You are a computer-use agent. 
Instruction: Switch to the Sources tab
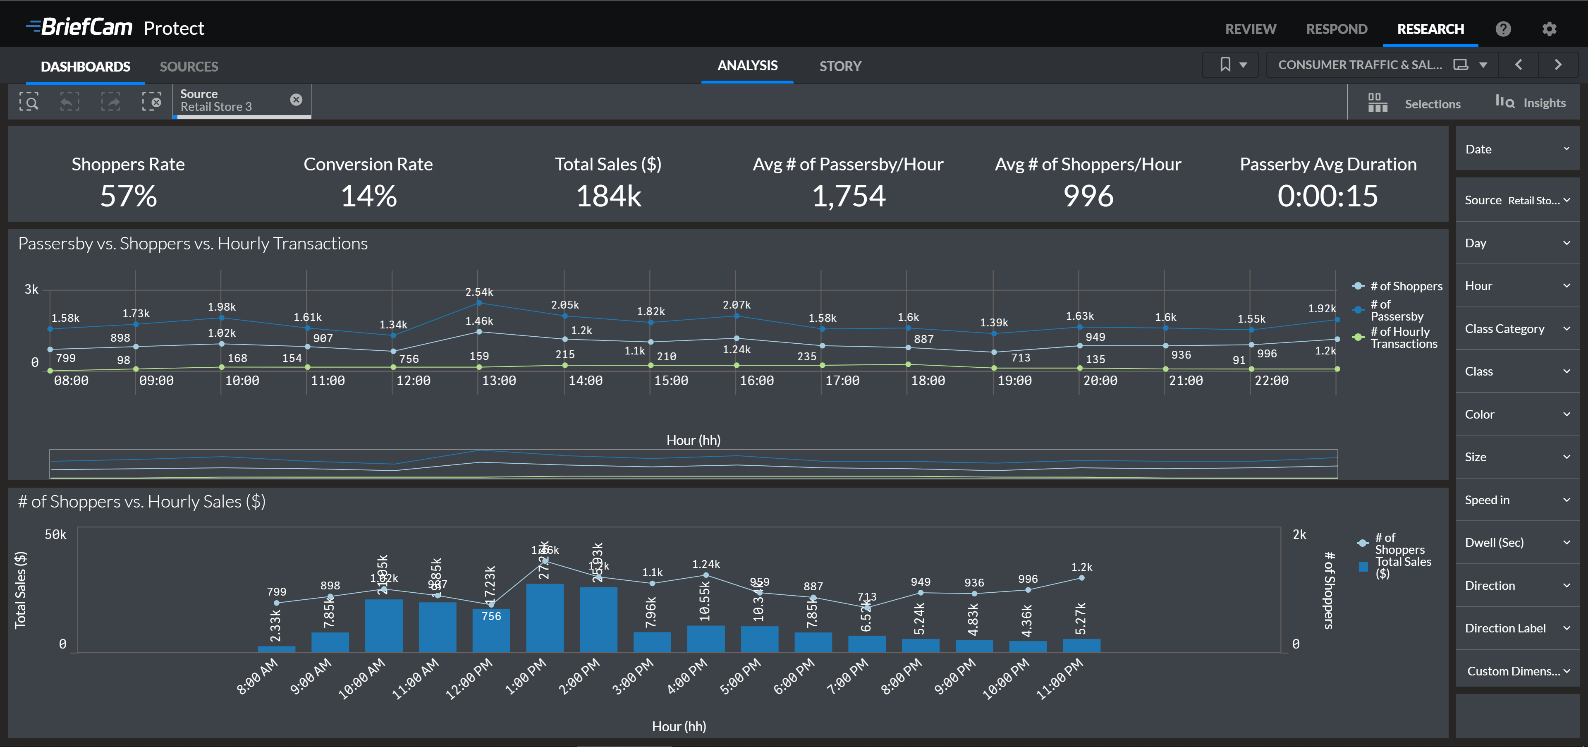pyautogui.click(x=189, y=67)
